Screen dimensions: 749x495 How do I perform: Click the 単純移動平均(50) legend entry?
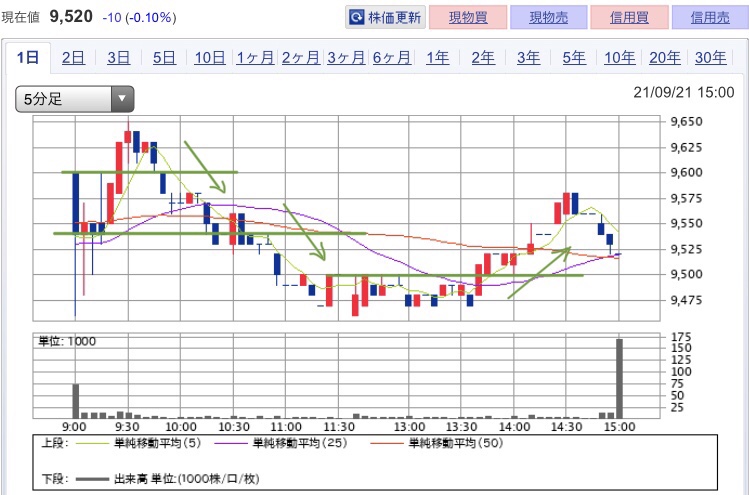tap(437, 443)
